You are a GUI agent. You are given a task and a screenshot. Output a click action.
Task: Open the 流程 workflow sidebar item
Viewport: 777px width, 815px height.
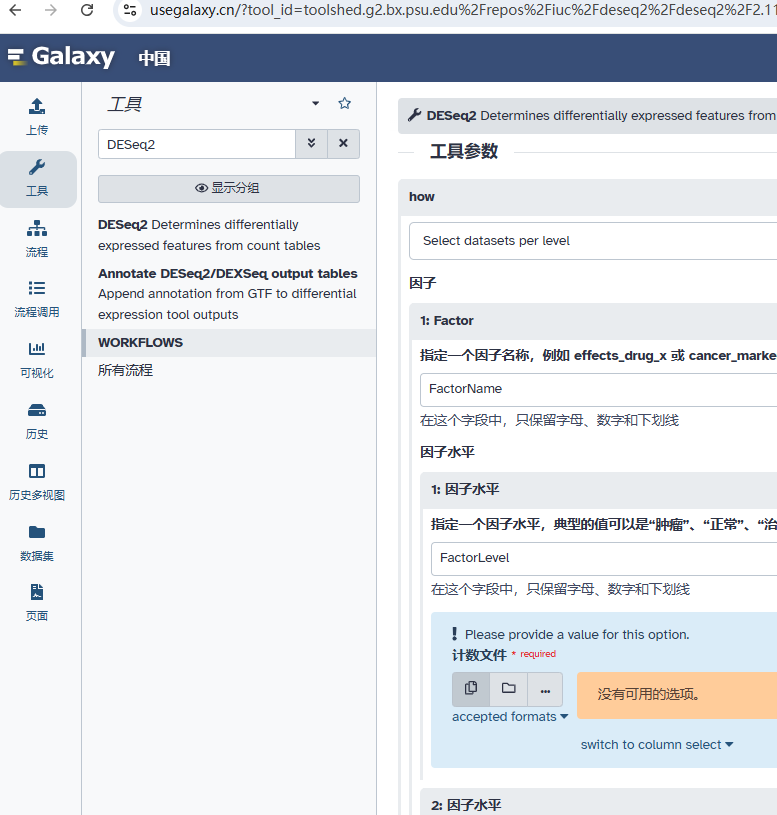coord(37,239)
